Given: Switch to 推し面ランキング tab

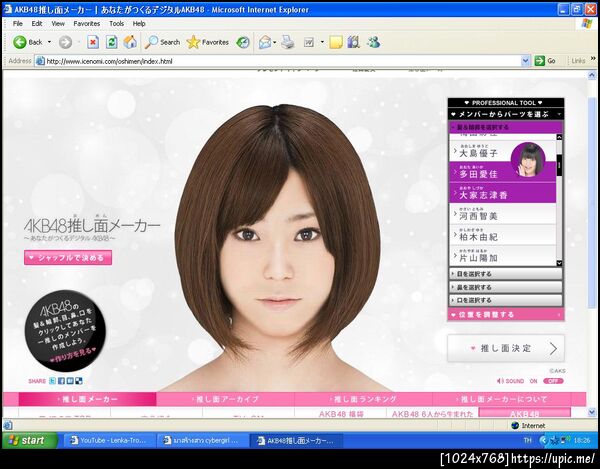Looking at the screenshot, I should point(364,399).
